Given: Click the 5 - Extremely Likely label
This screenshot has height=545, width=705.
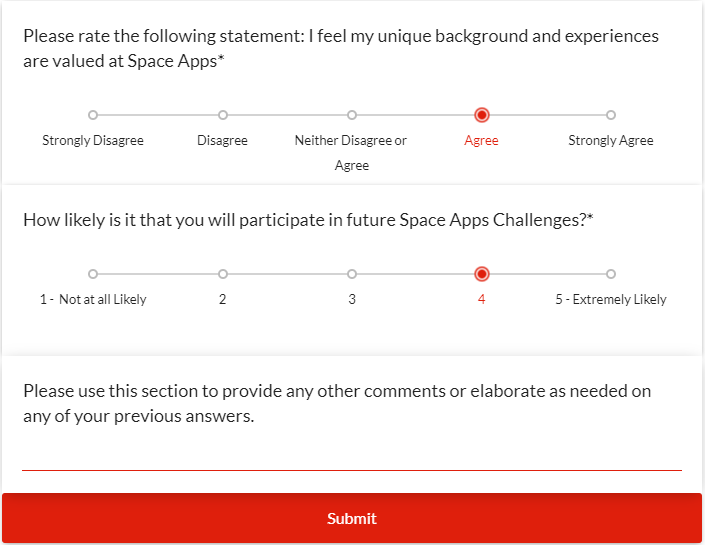Looking at the screenshot, I should [x=611, y=300].
